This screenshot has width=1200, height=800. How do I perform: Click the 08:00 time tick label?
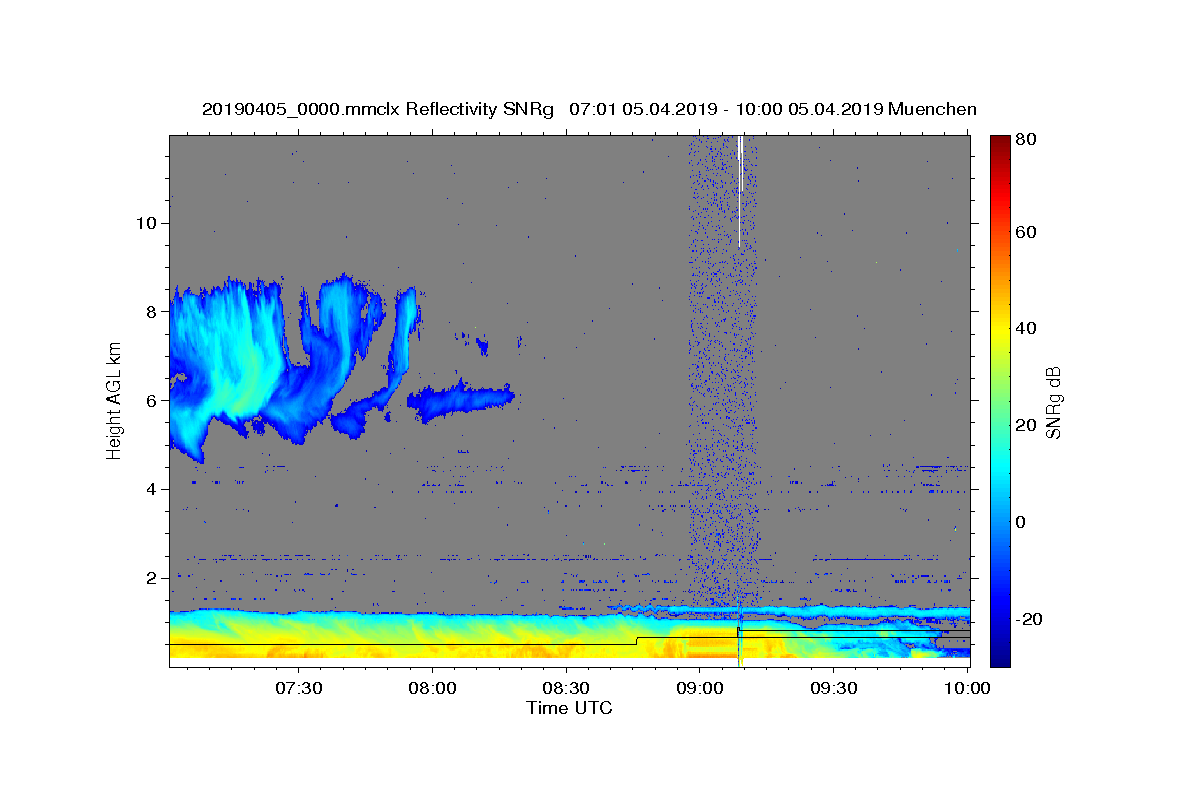click(432, 689)
